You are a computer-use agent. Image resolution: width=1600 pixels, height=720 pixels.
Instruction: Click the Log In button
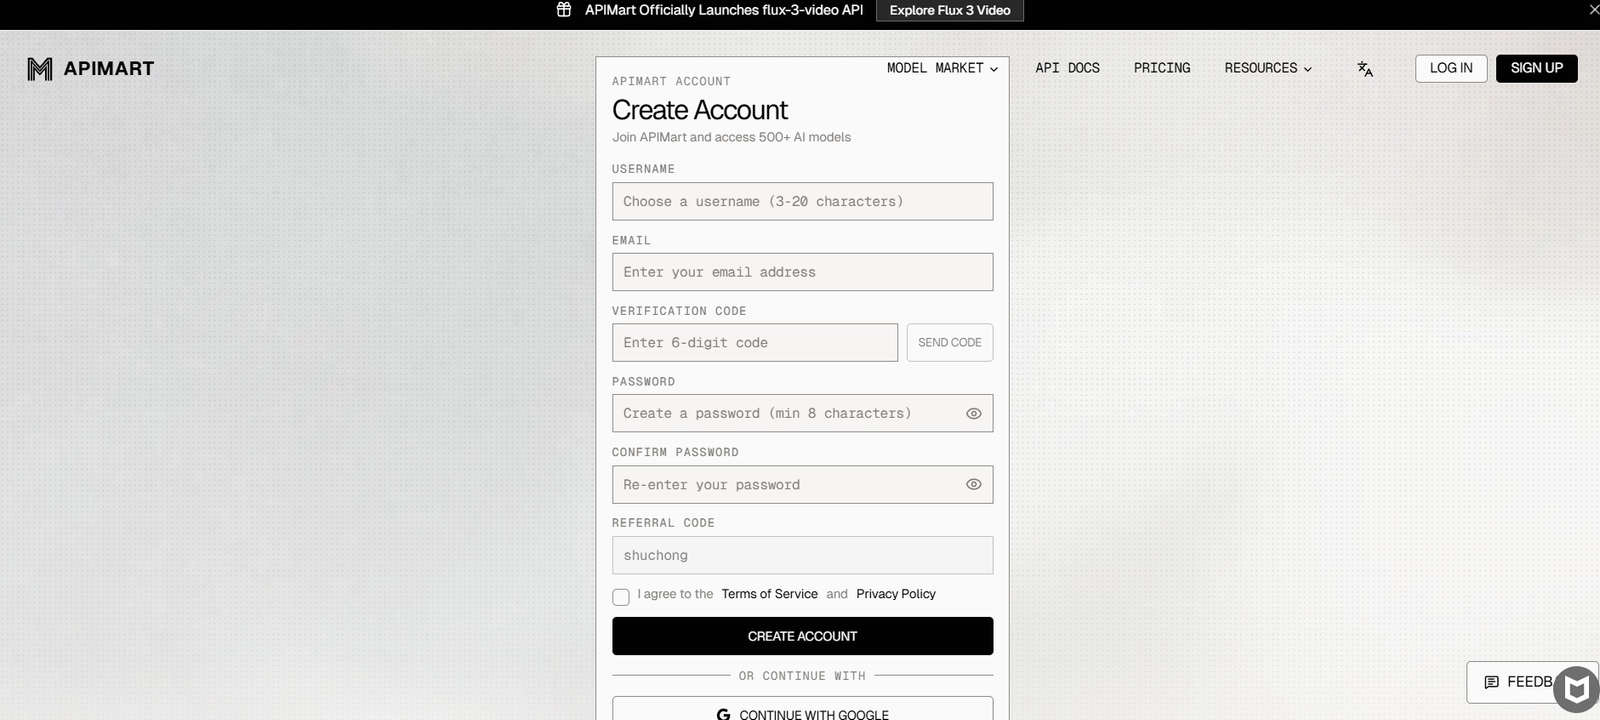tap(1451, 68)
